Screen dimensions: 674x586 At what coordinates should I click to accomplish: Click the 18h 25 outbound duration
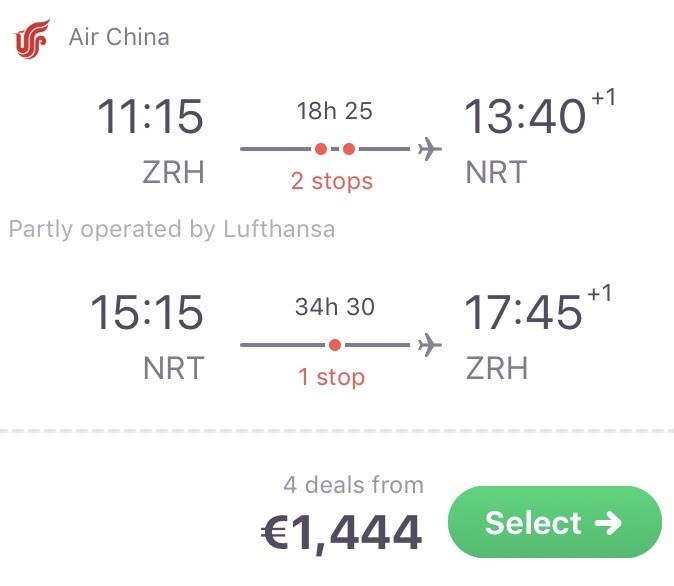tap(334, 111)
